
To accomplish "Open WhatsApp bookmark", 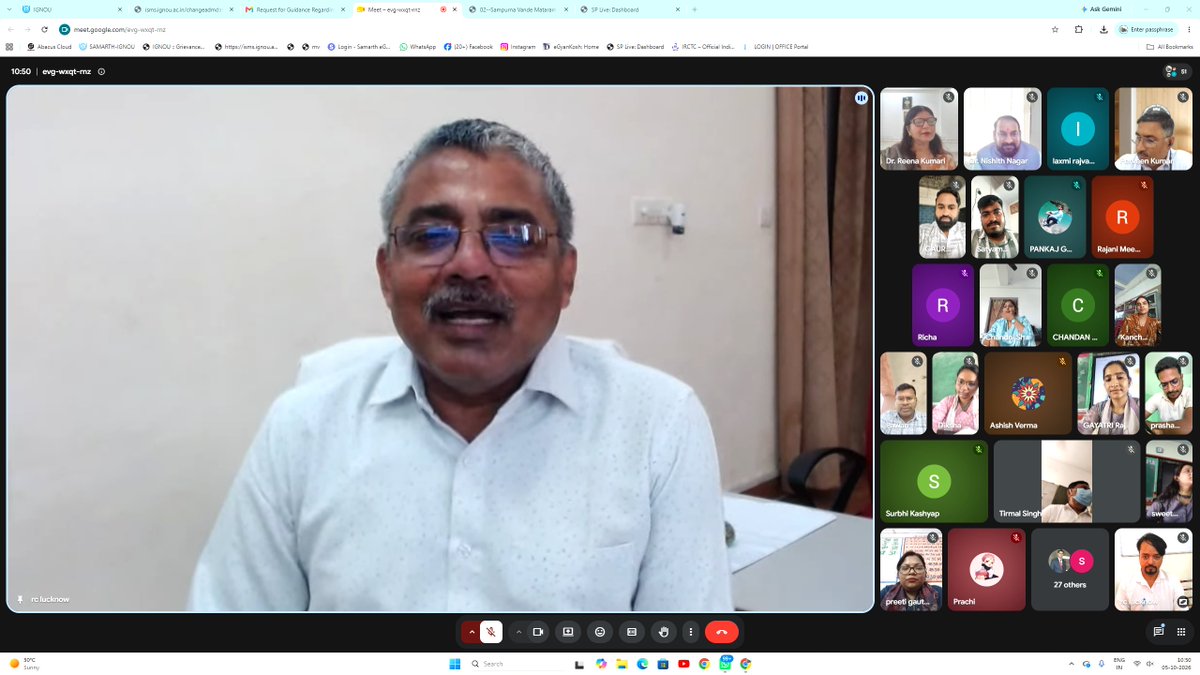I will pos(418,47).
